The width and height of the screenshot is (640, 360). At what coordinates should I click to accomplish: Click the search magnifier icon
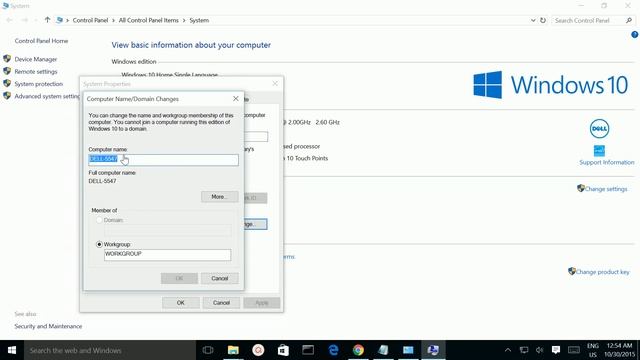[x=629, y=20]
